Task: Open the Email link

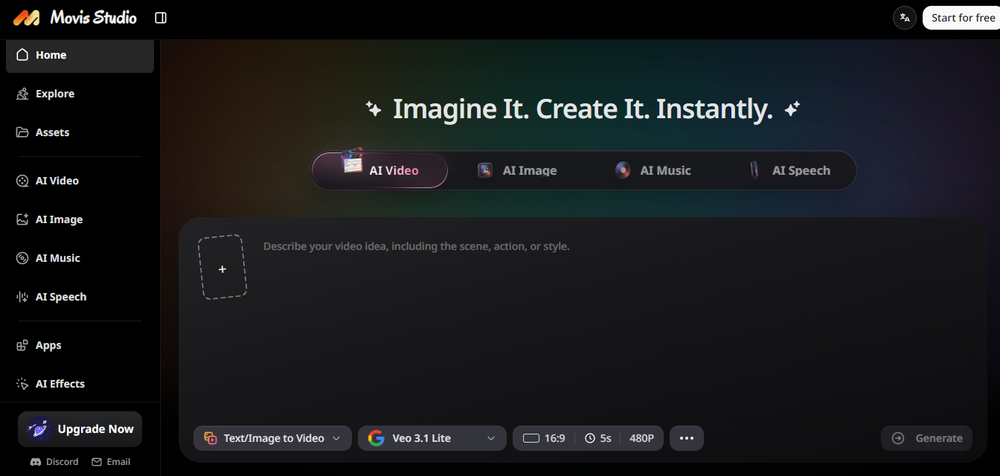Action: click(x=111, y=462)
